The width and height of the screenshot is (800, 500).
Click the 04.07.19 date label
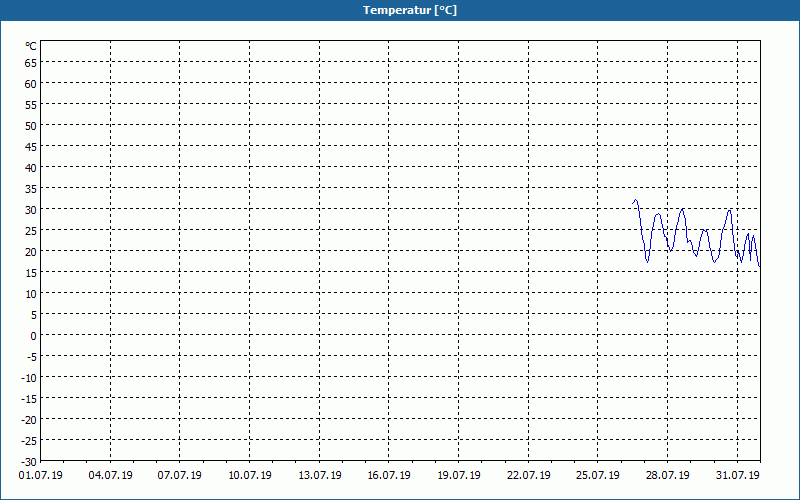[110, 476]
